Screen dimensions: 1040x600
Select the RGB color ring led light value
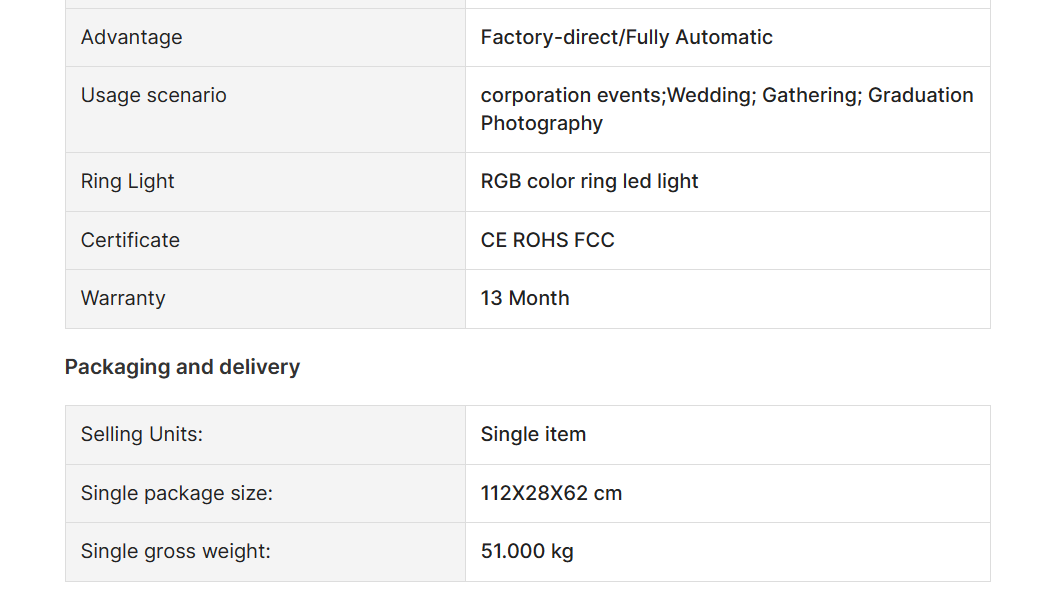pyautogui.click(x=589, y=182)
